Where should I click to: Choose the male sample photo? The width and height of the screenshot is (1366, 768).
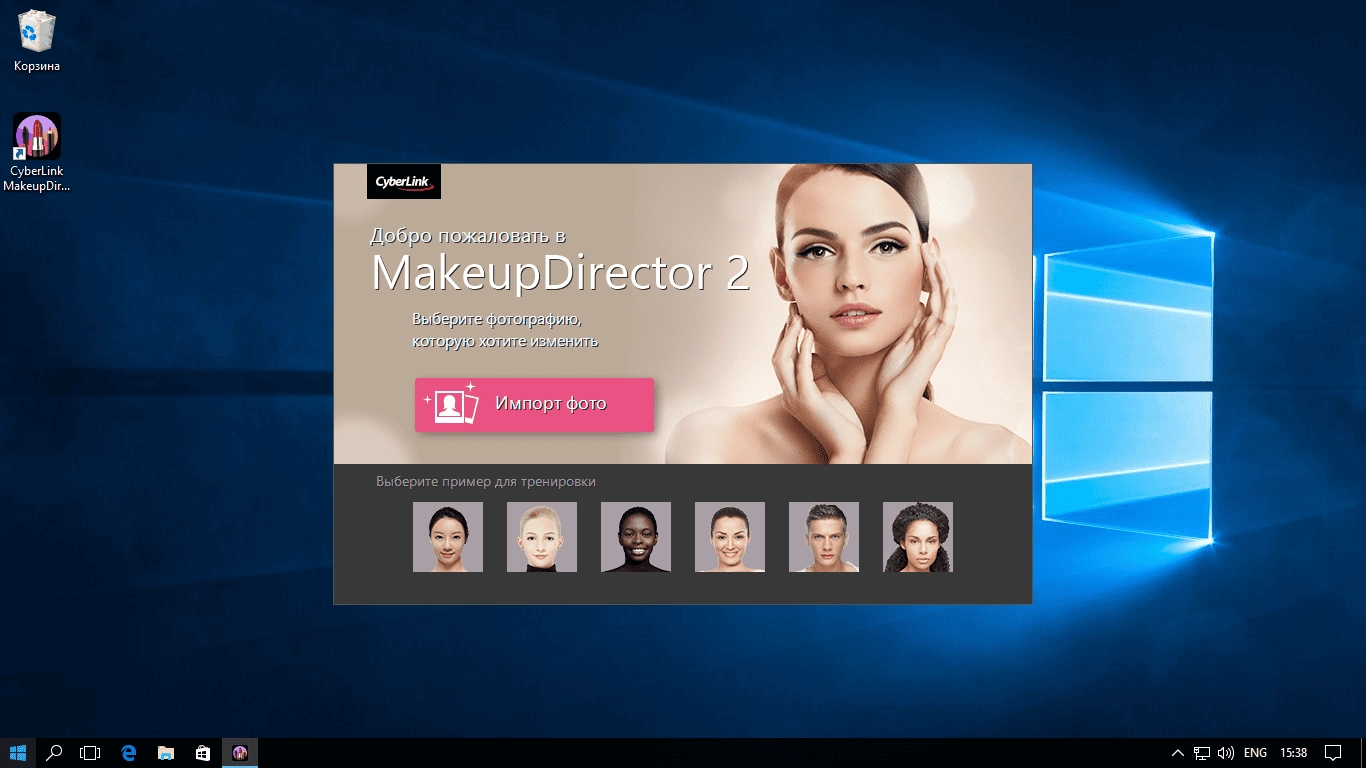(824, 537)
